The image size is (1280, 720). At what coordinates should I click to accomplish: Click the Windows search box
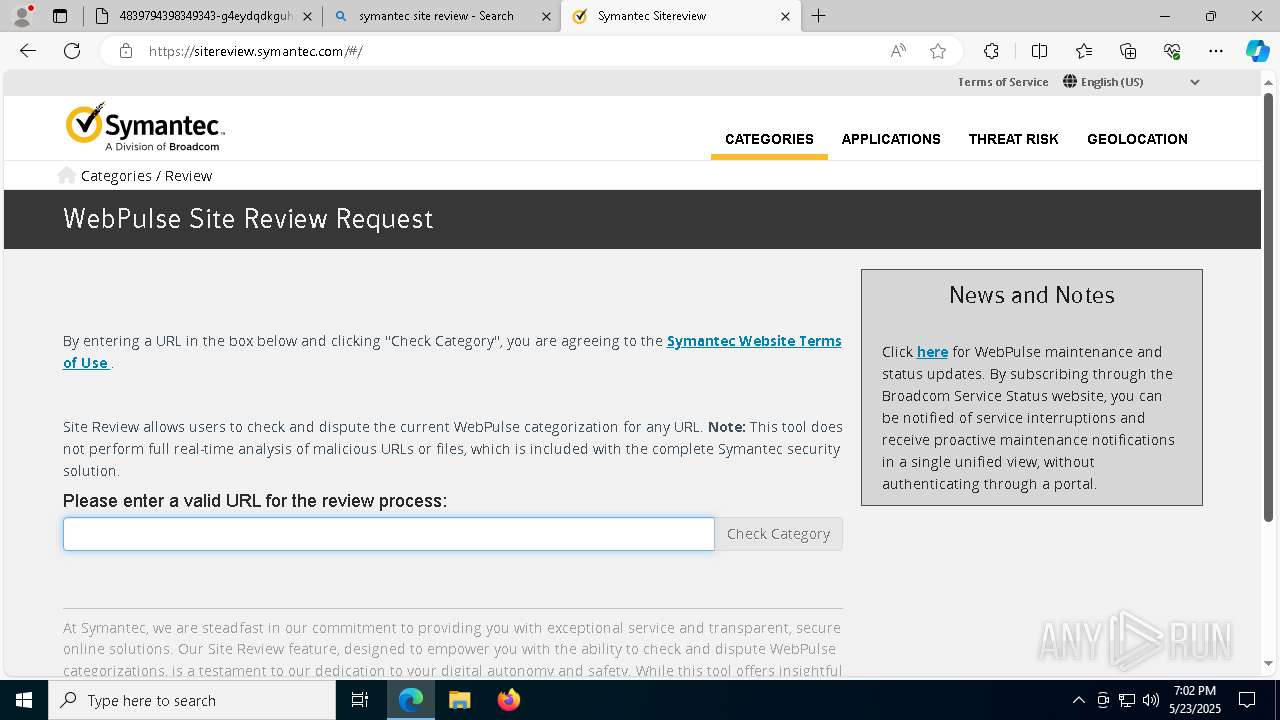[x=192, y=700]
